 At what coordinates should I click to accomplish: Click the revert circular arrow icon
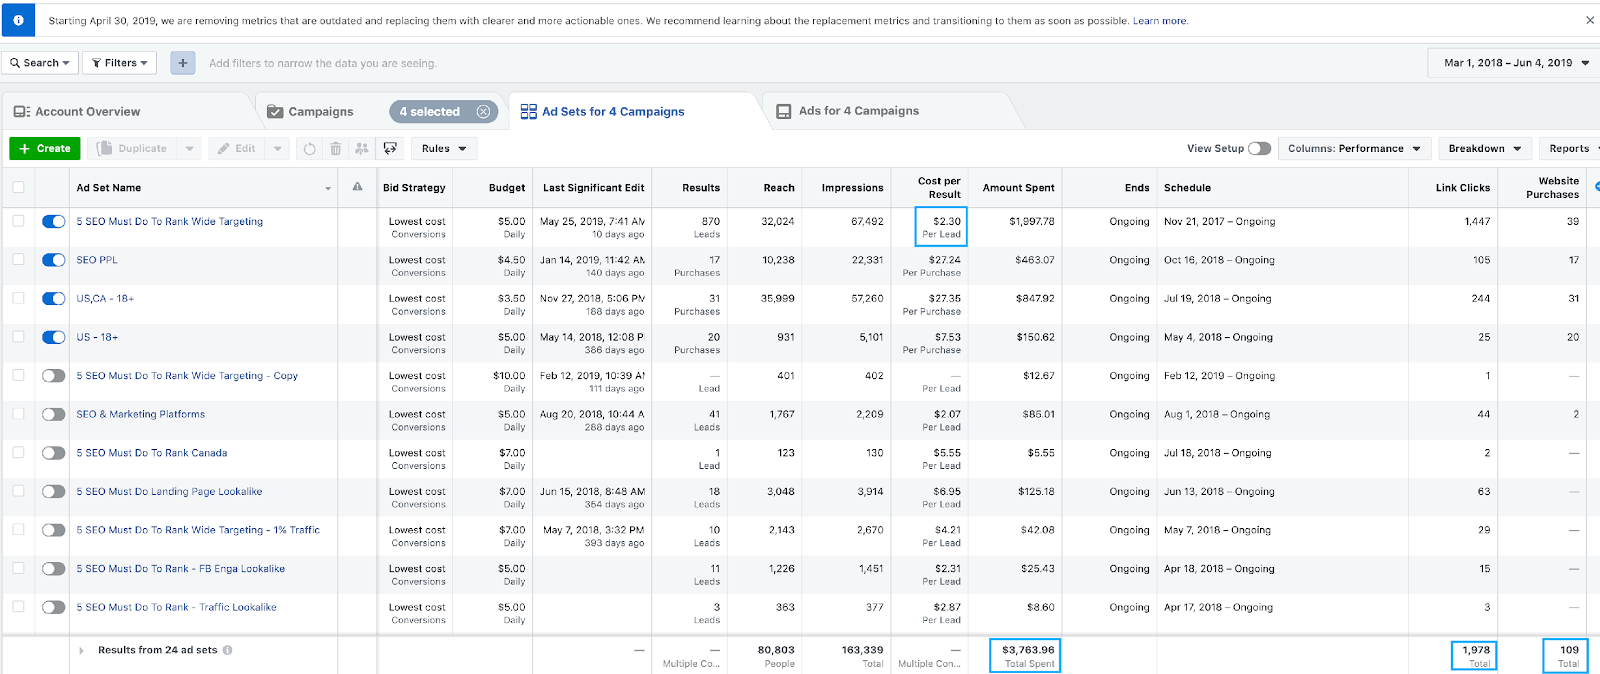tap(310, 149)
